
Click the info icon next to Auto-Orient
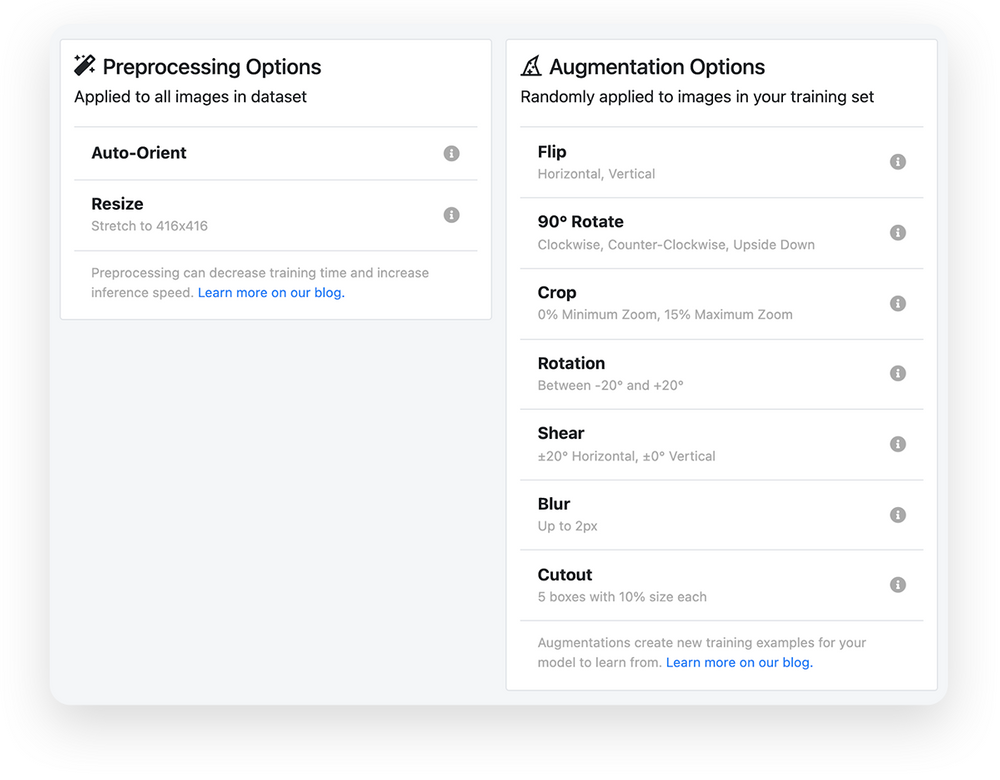click(451, 153)
